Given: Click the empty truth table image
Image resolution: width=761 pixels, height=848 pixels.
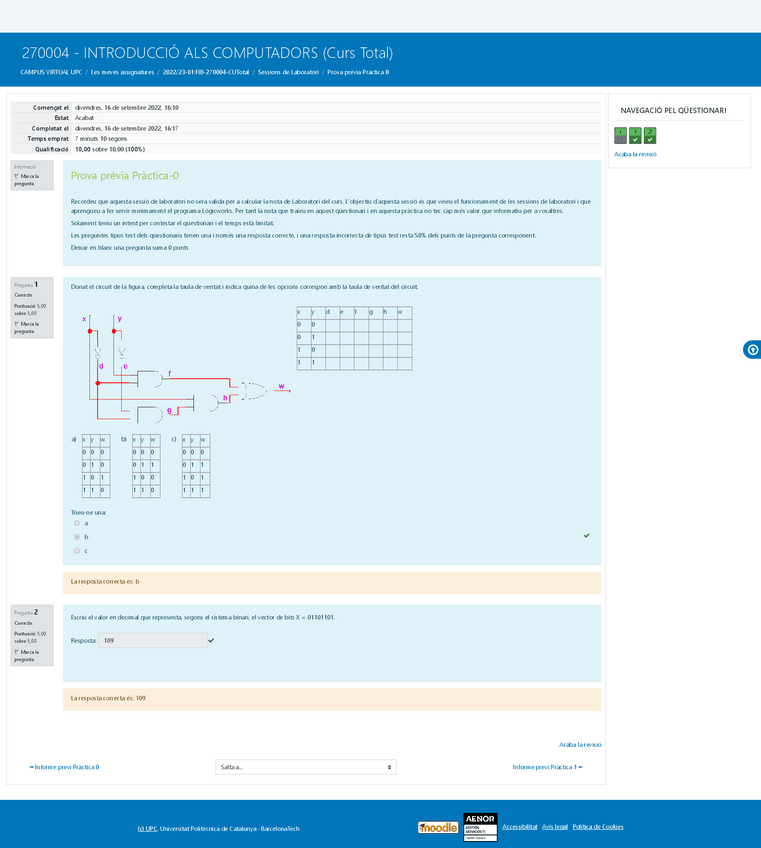Looking at the screenshot, I should coord(354,339).
